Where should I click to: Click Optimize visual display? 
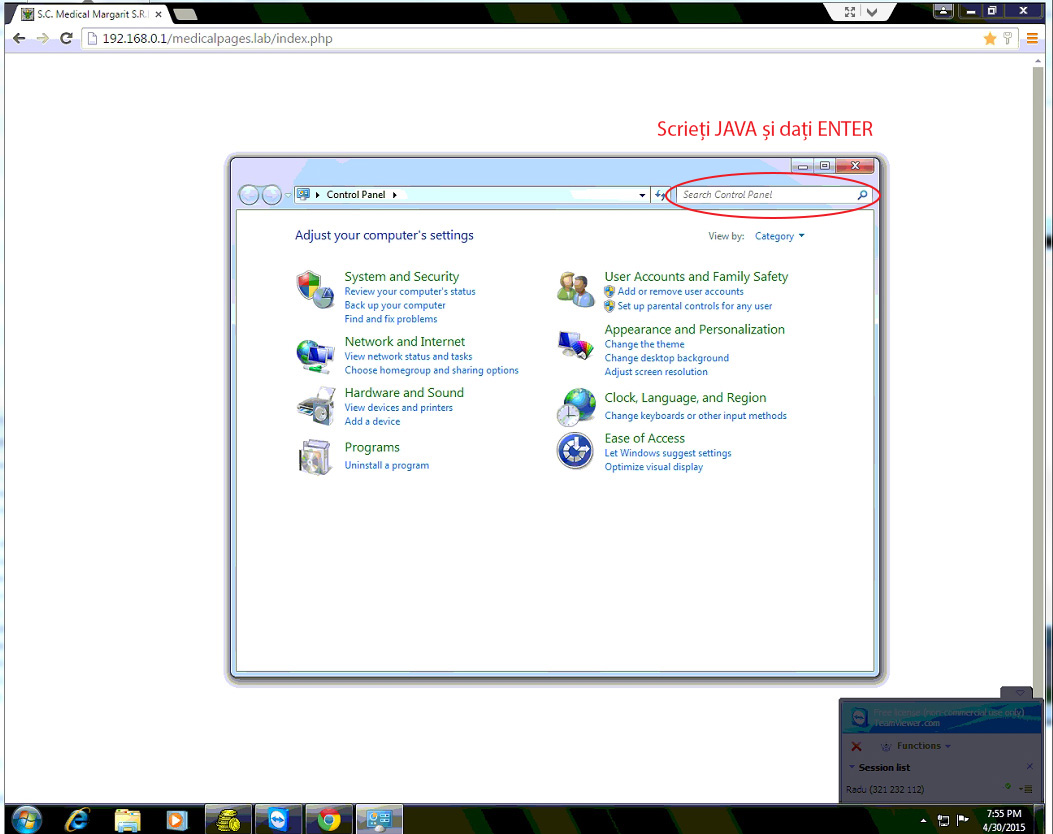(653, 467)
